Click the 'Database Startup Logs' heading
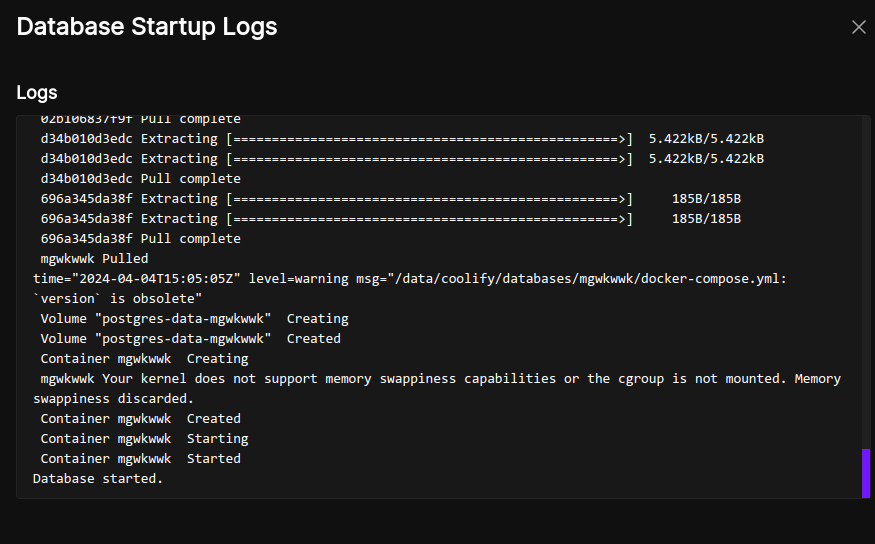Image resolution: width=875 pixels, height=544 pixels. pyautogui.click(x=147, y=27)
